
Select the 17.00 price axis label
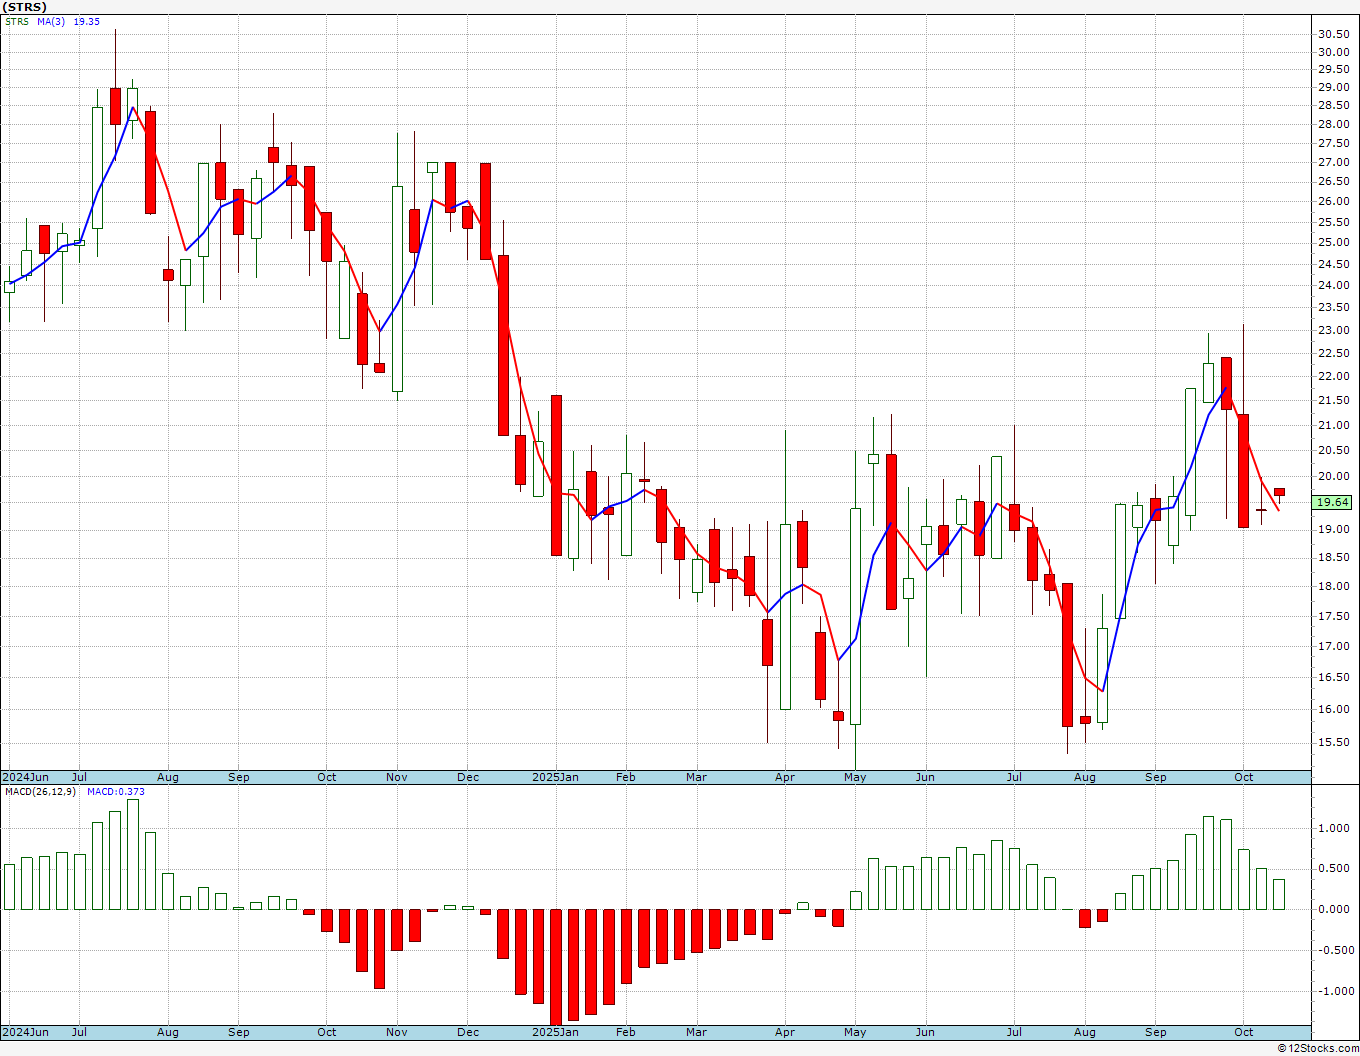1333,646
